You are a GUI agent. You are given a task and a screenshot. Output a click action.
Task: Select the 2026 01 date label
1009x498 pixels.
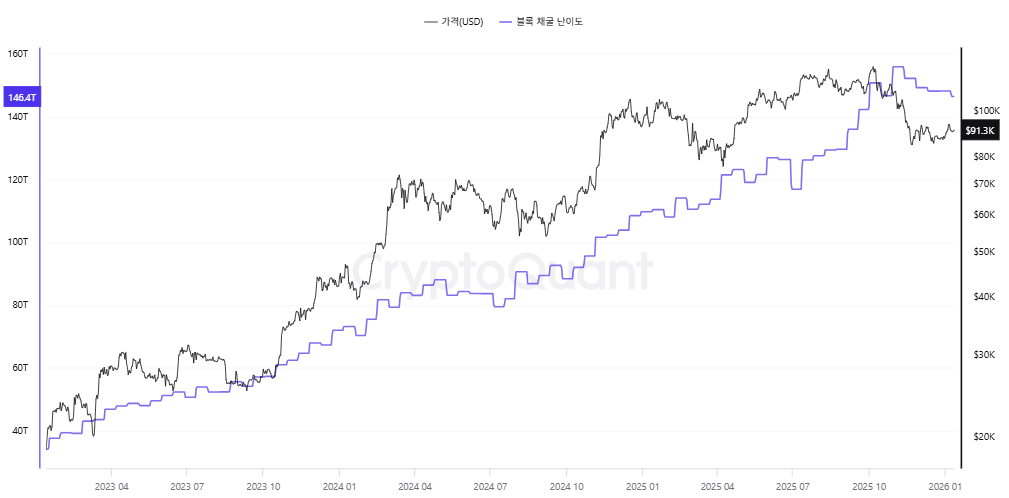pyautogui.click(x=945, y=487)
